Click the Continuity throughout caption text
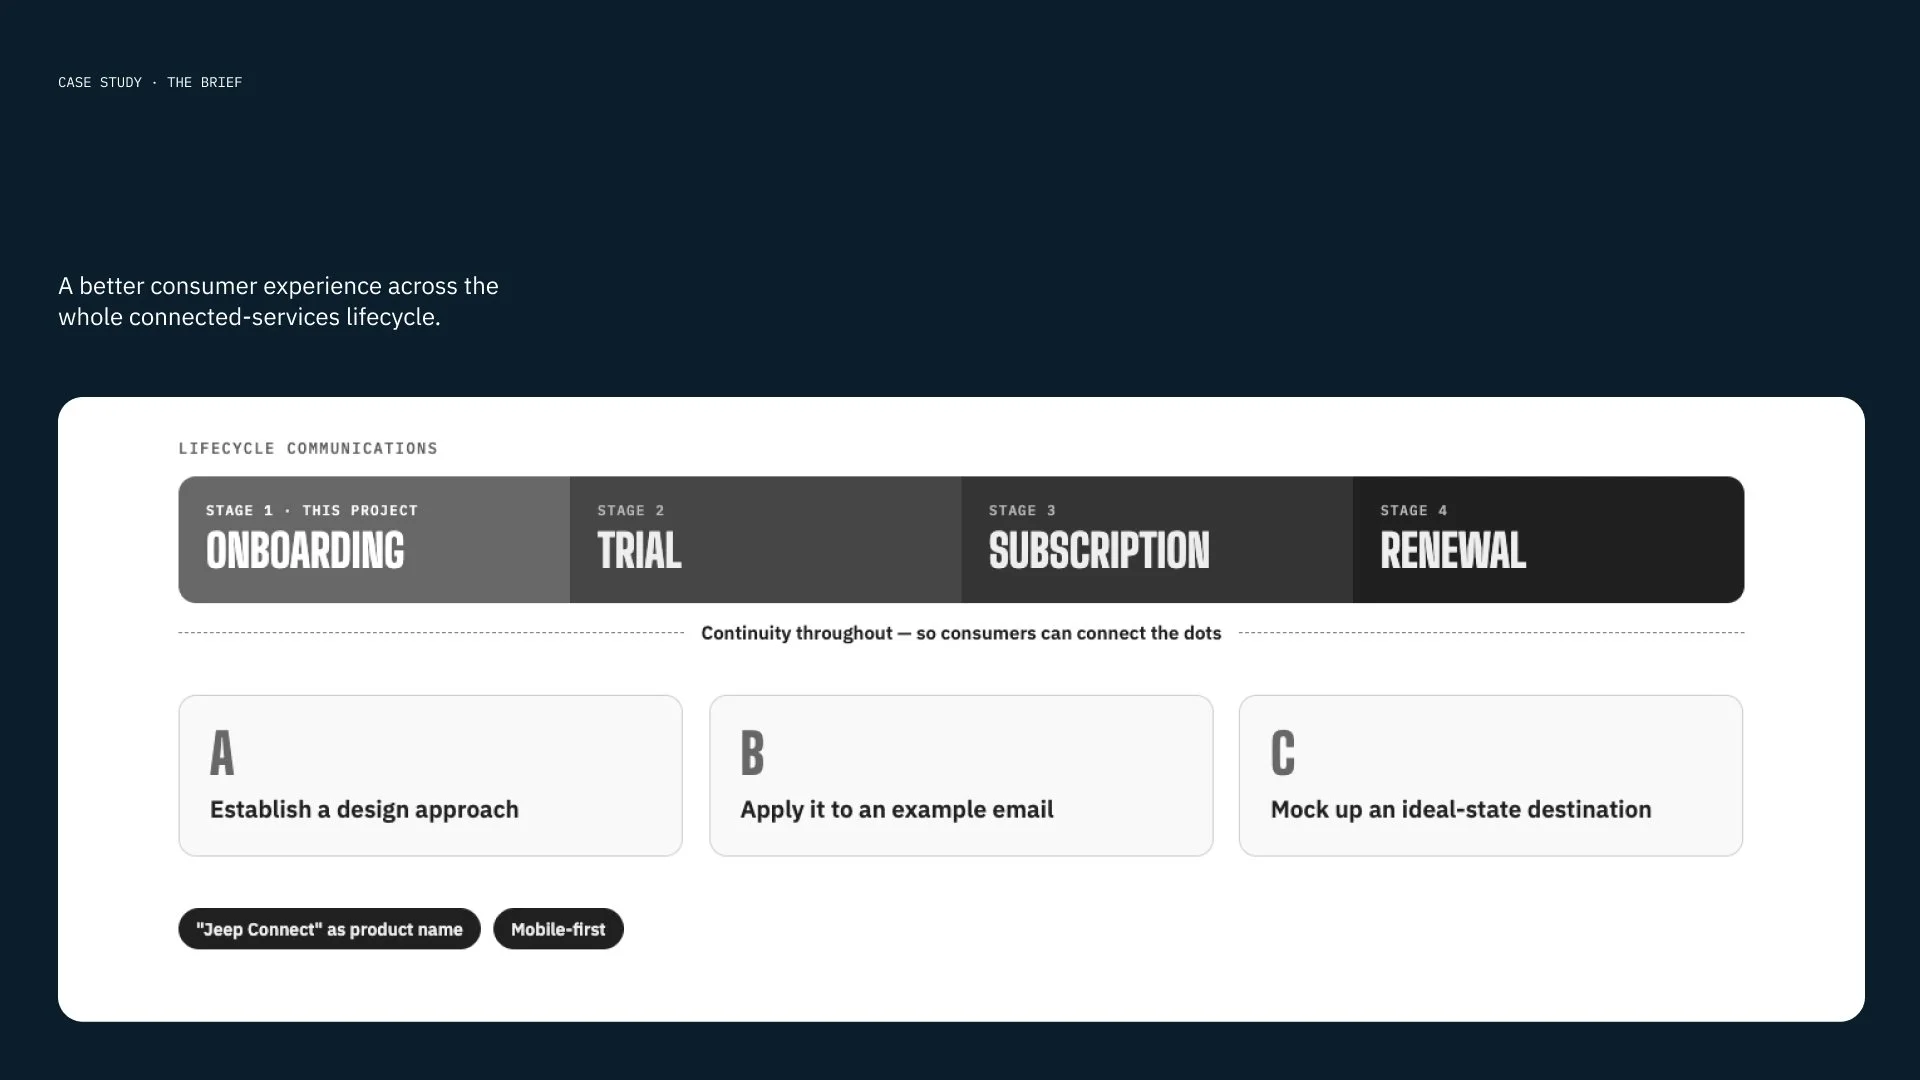The width and height of the screenshot is (1920, 1080). [x=961, y=633]
